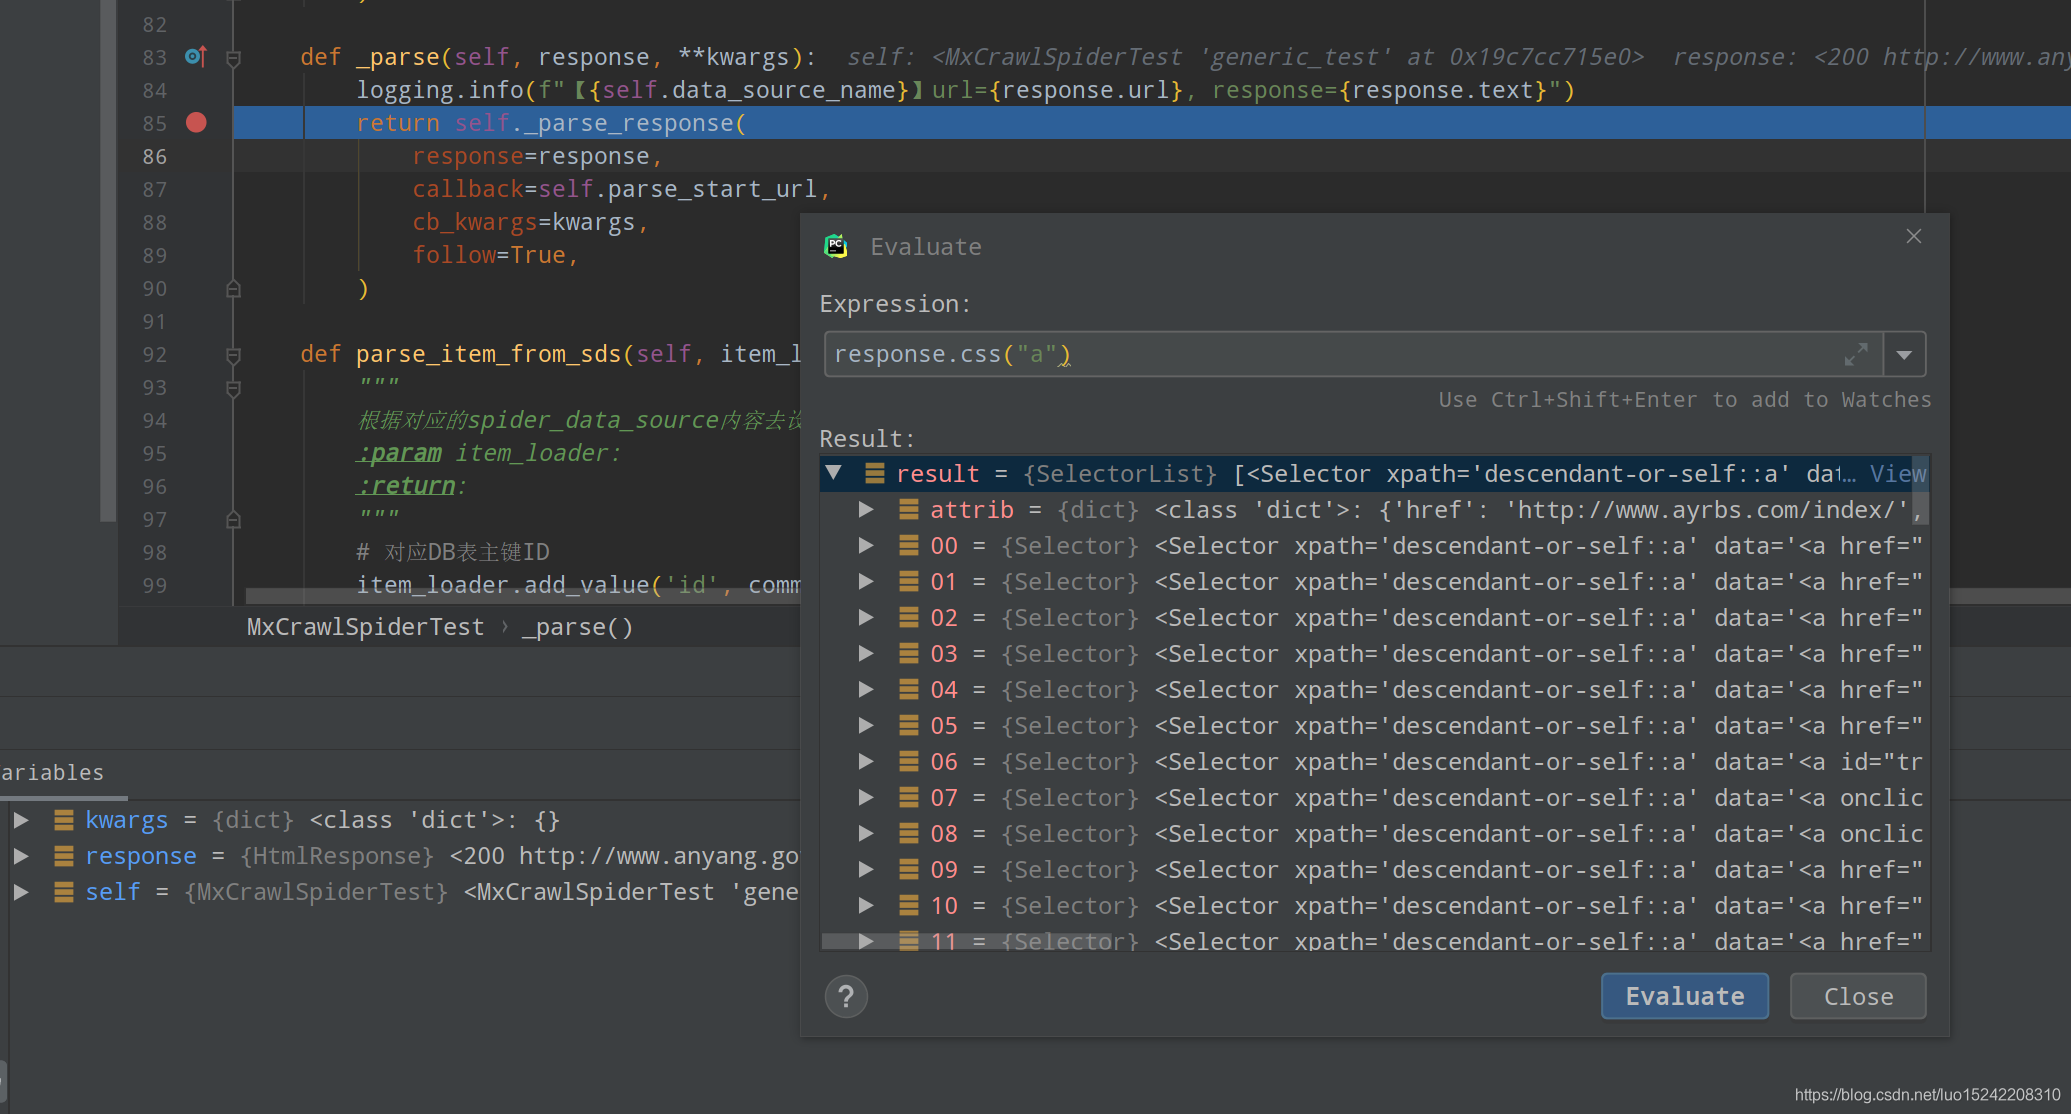Expand Selector item 03
The width and height of the screenshot is (2071, 1114).
point(866,654)
